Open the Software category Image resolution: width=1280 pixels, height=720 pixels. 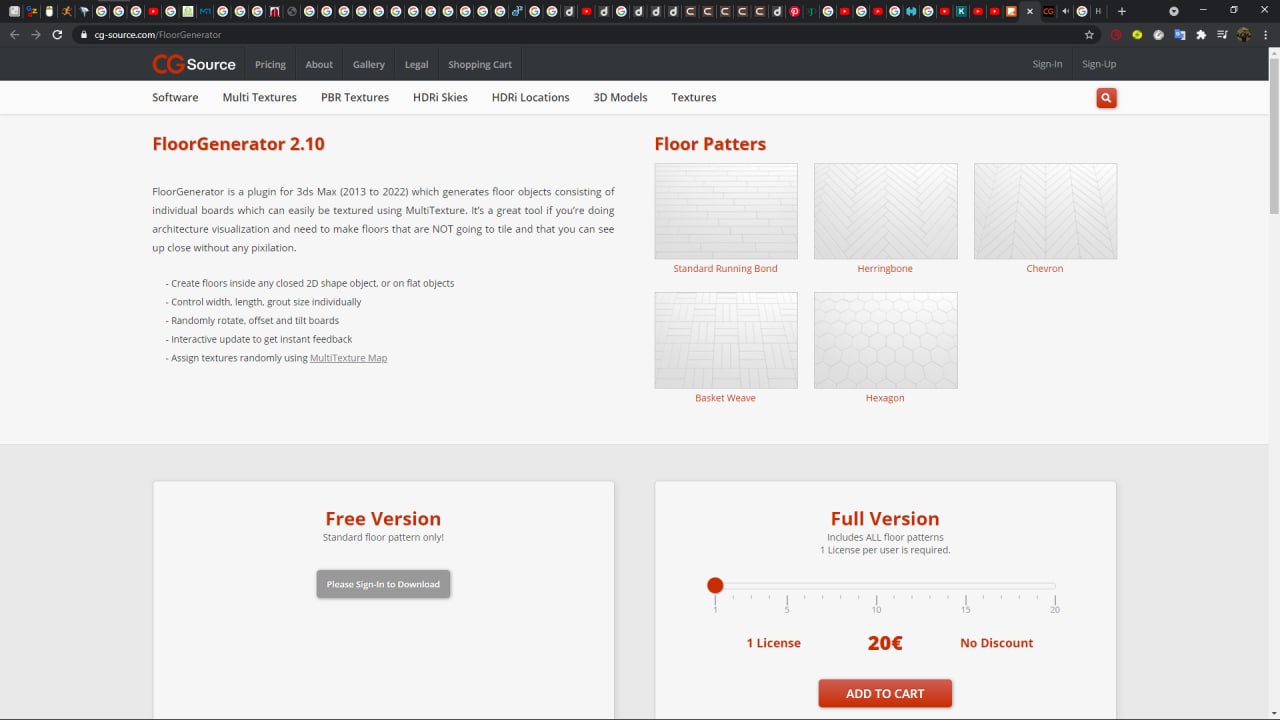175,97
